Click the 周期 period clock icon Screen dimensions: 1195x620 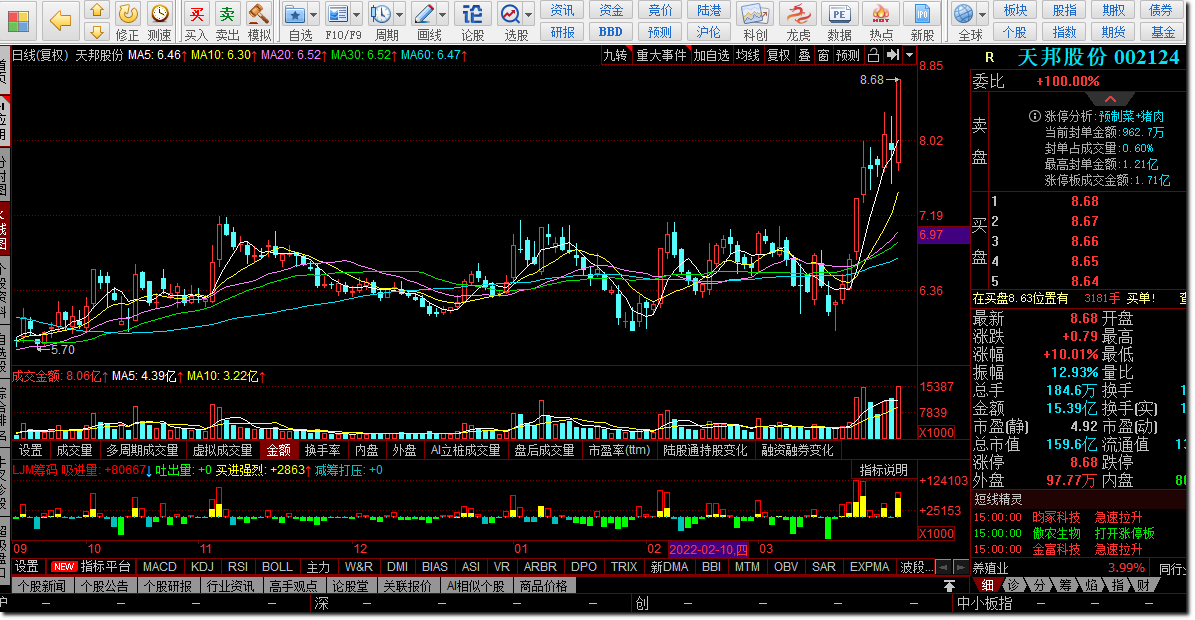click(381, 21)
